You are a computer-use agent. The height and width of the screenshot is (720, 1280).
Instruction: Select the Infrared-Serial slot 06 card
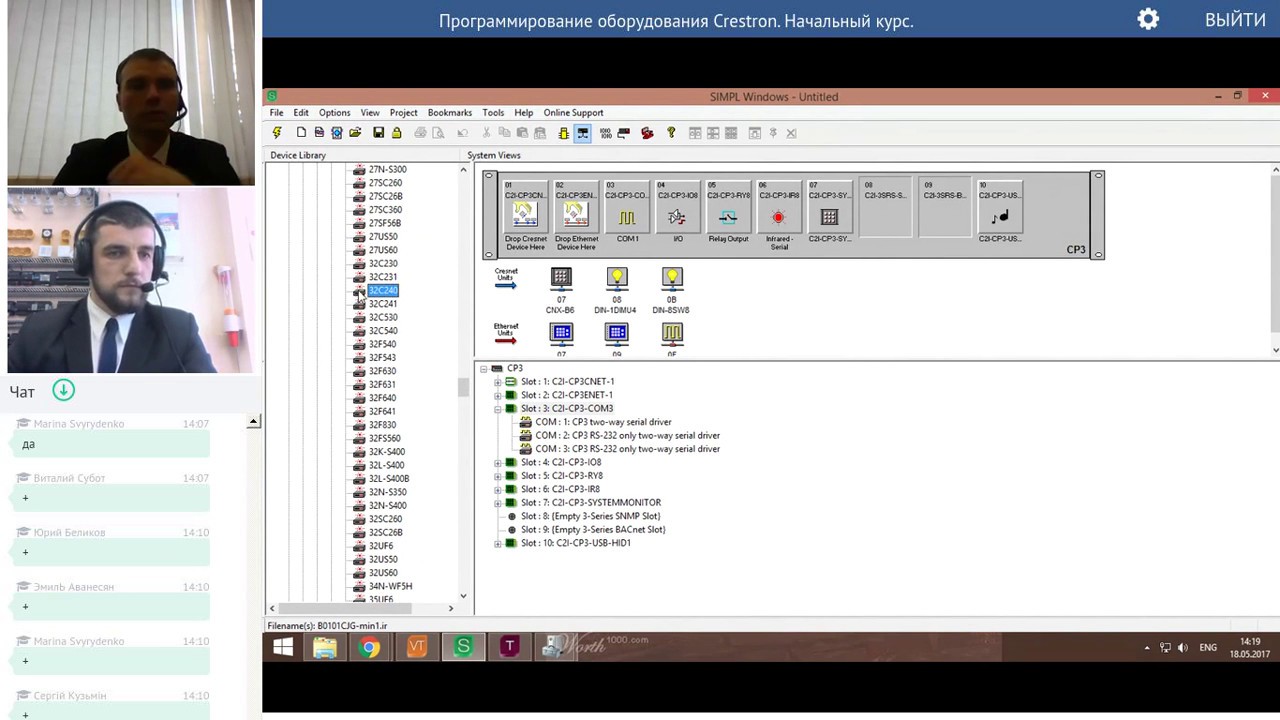779,214
